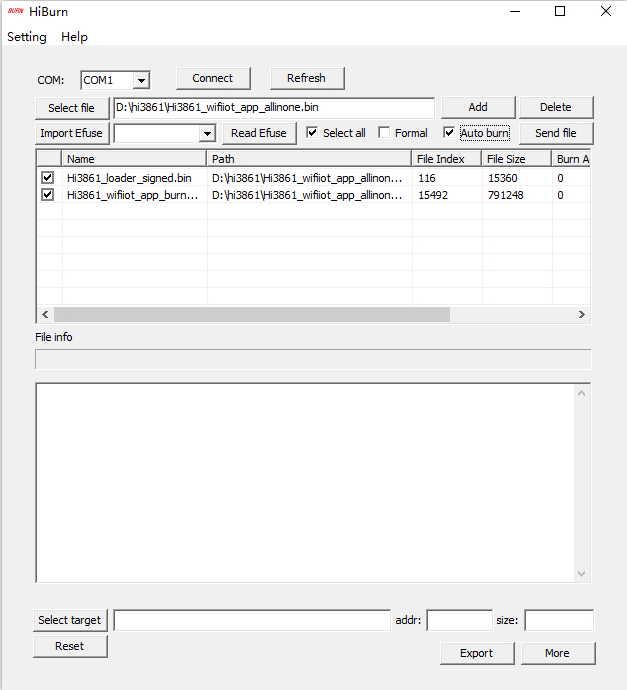
Task: Click the file list horizontal scrollbar thumb
Action: [250, 315]
